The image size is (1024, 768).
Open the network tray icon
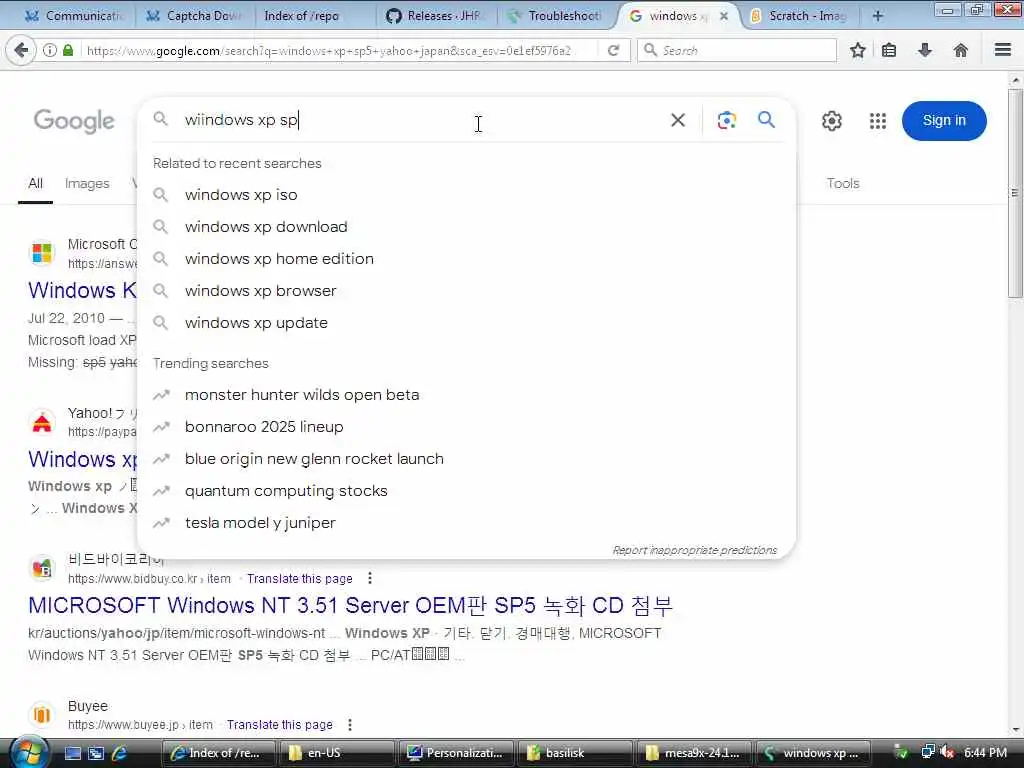(x=927, y=752)
